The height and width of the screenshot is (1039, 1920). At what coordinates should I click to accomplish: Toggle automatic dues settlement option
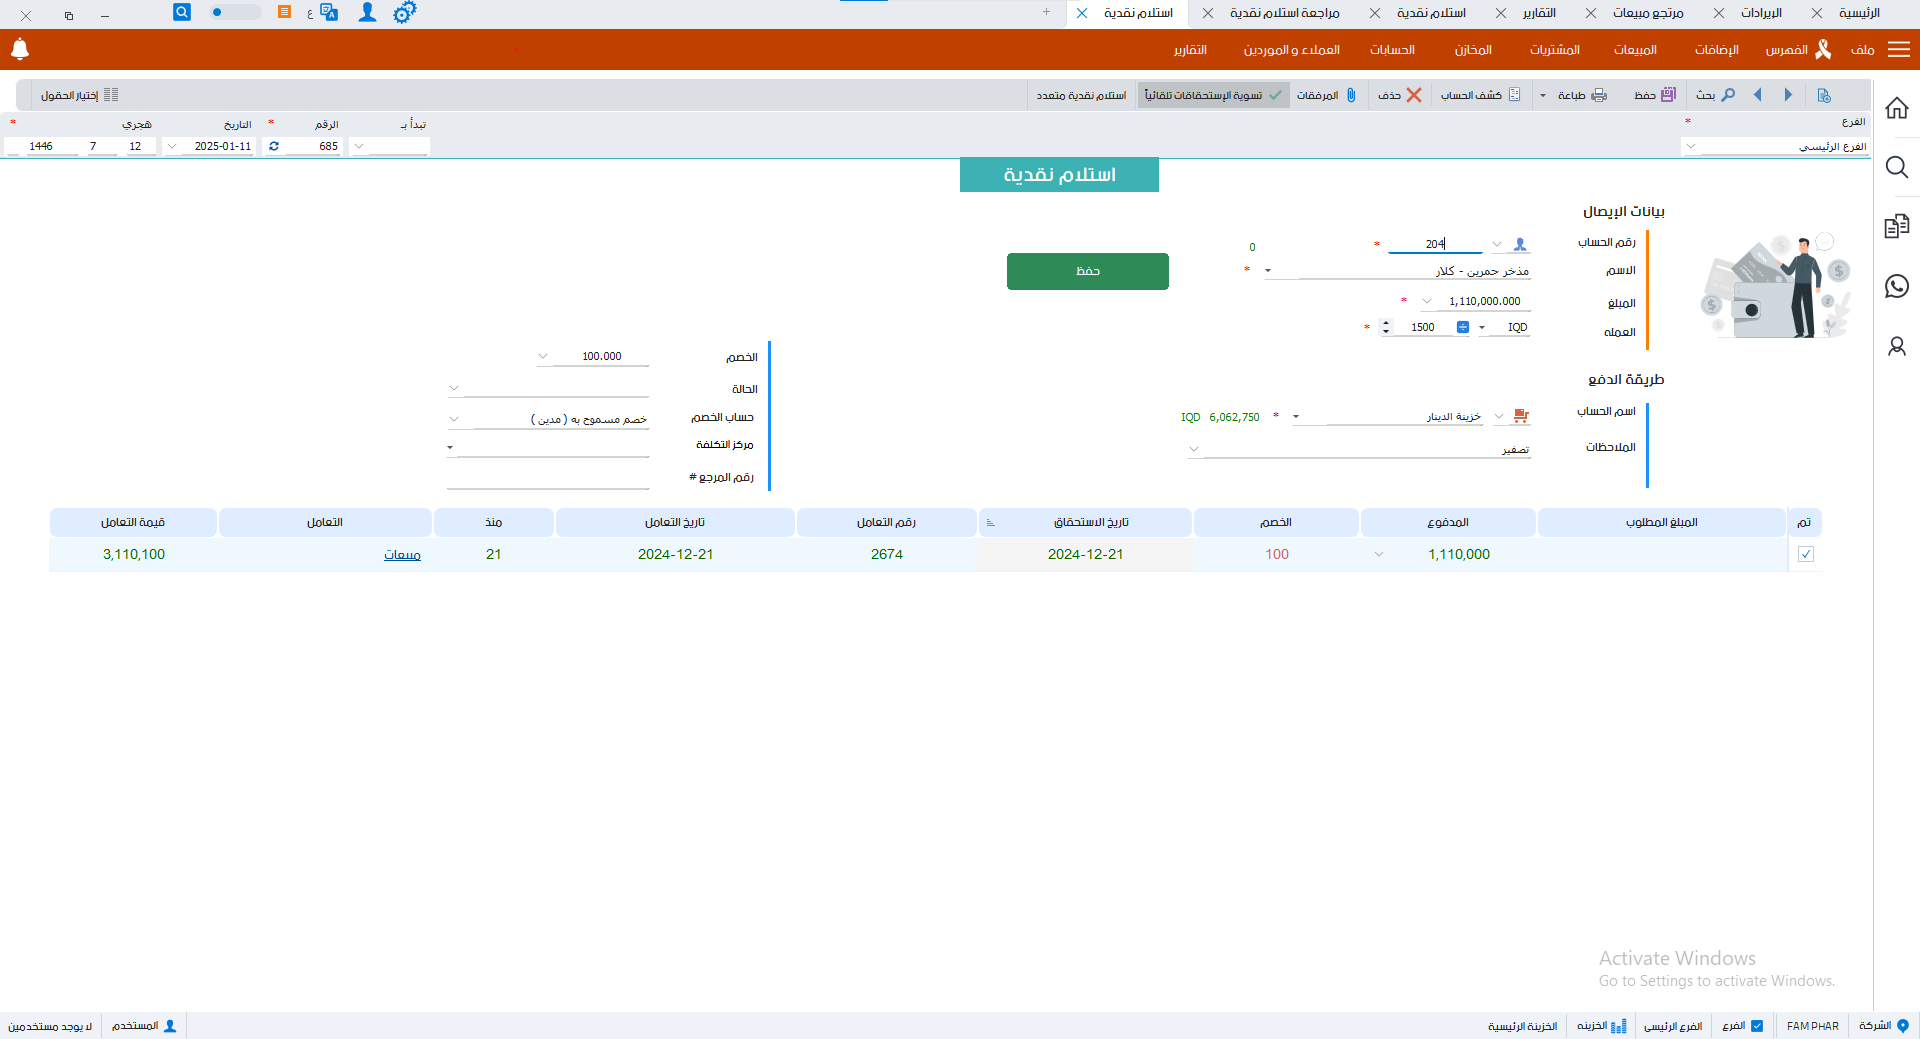point(1213,95)
